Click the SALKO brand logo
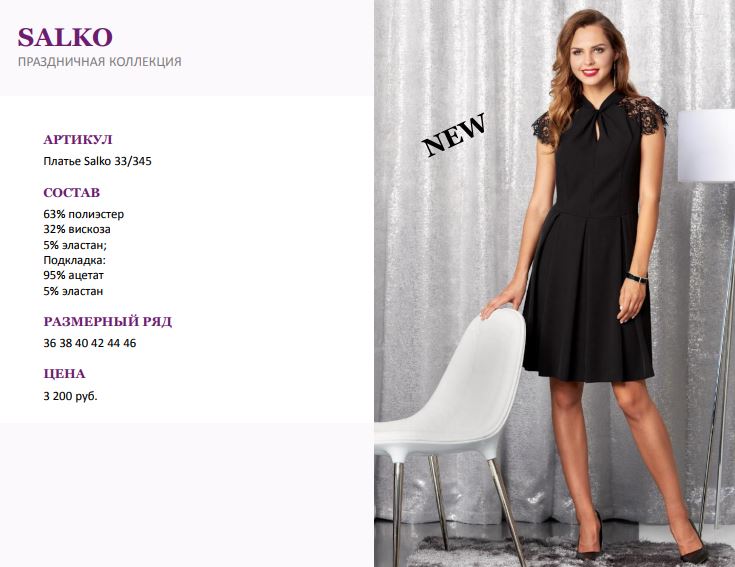The width and height of the screenshot is (735, 567). [x=65, y=37]
